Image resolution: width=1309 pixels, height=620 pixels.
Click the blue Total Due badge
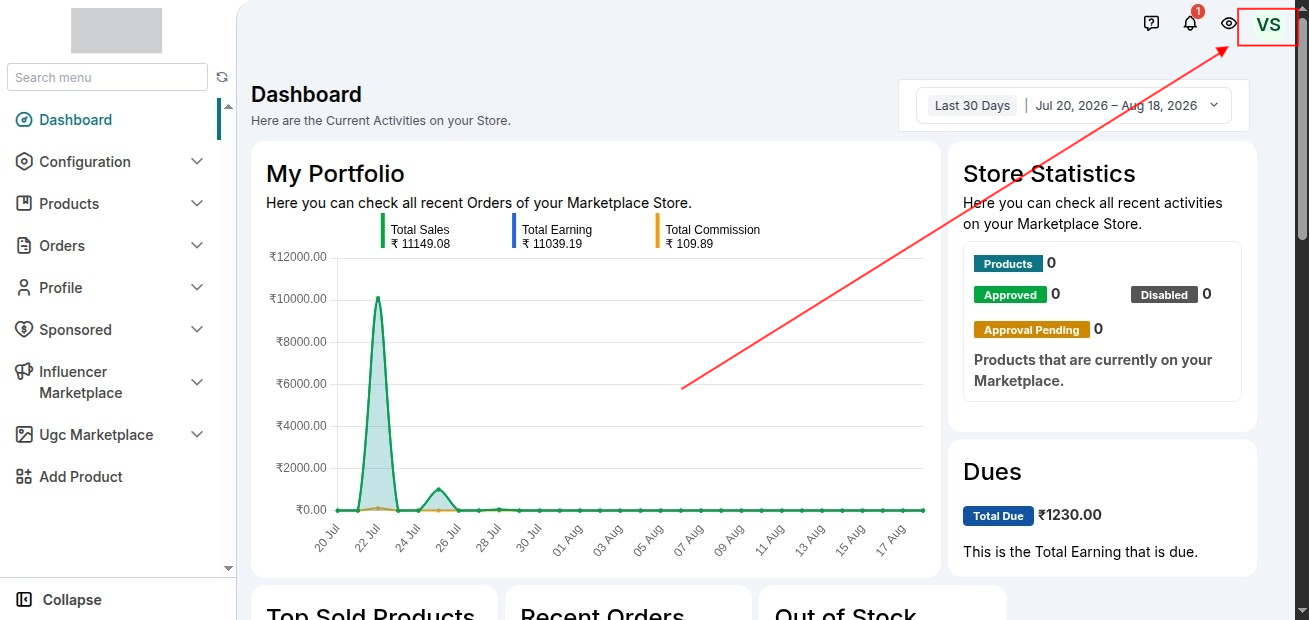click(999, 516)
